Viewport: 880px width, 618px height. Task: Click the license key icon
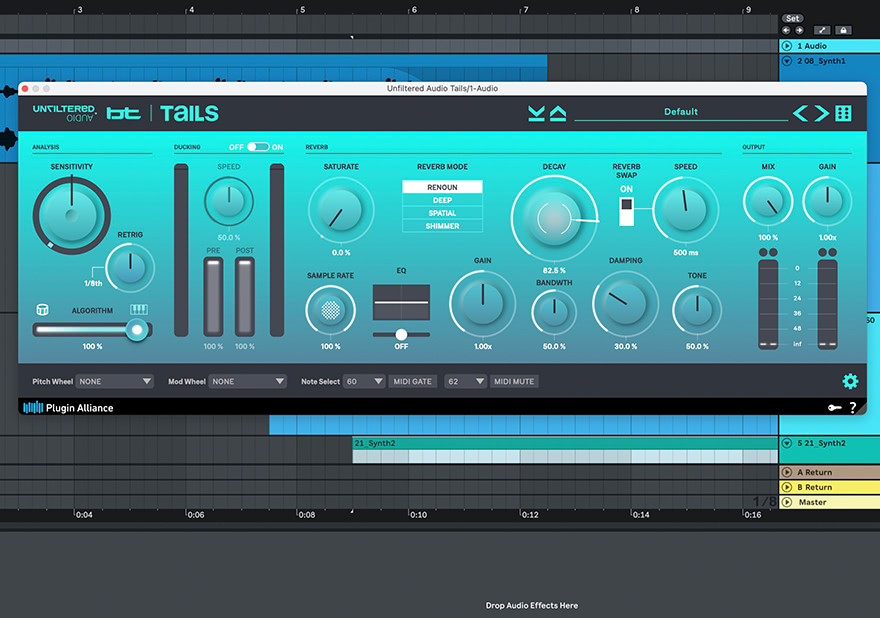(x=835, y=408)
